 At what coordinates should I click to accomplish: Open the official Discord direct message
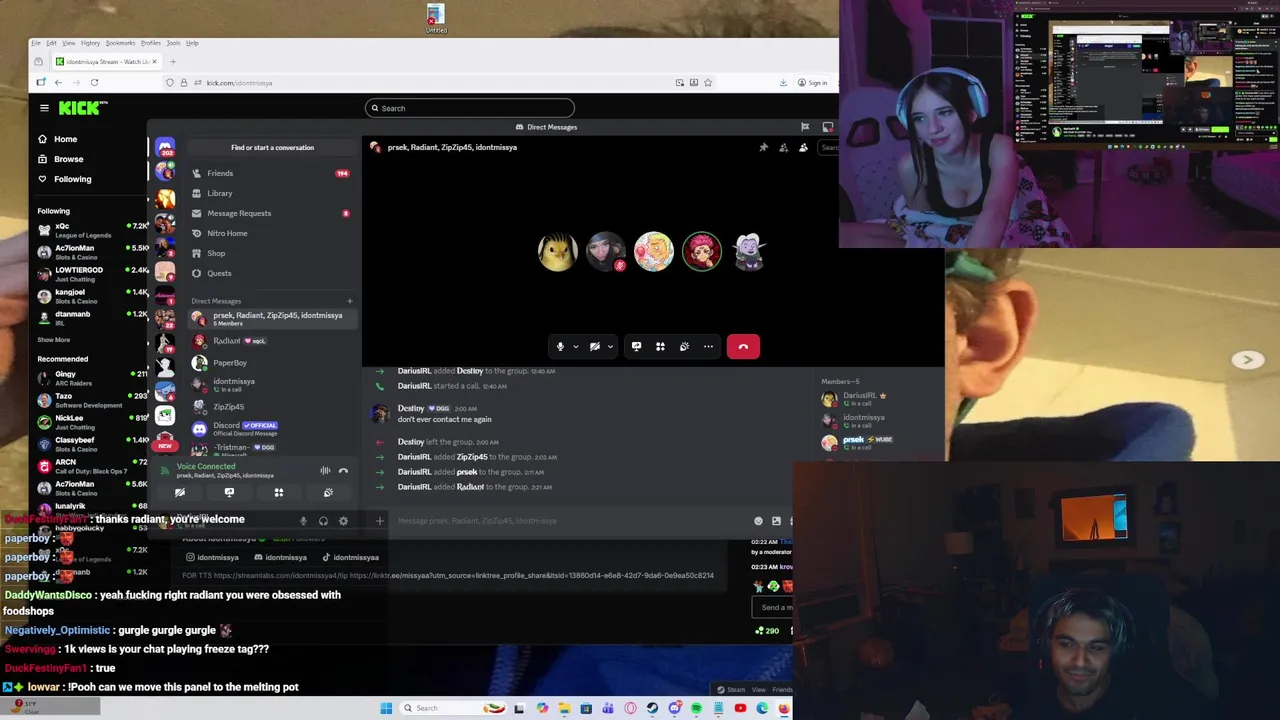(x=271, y=429)
